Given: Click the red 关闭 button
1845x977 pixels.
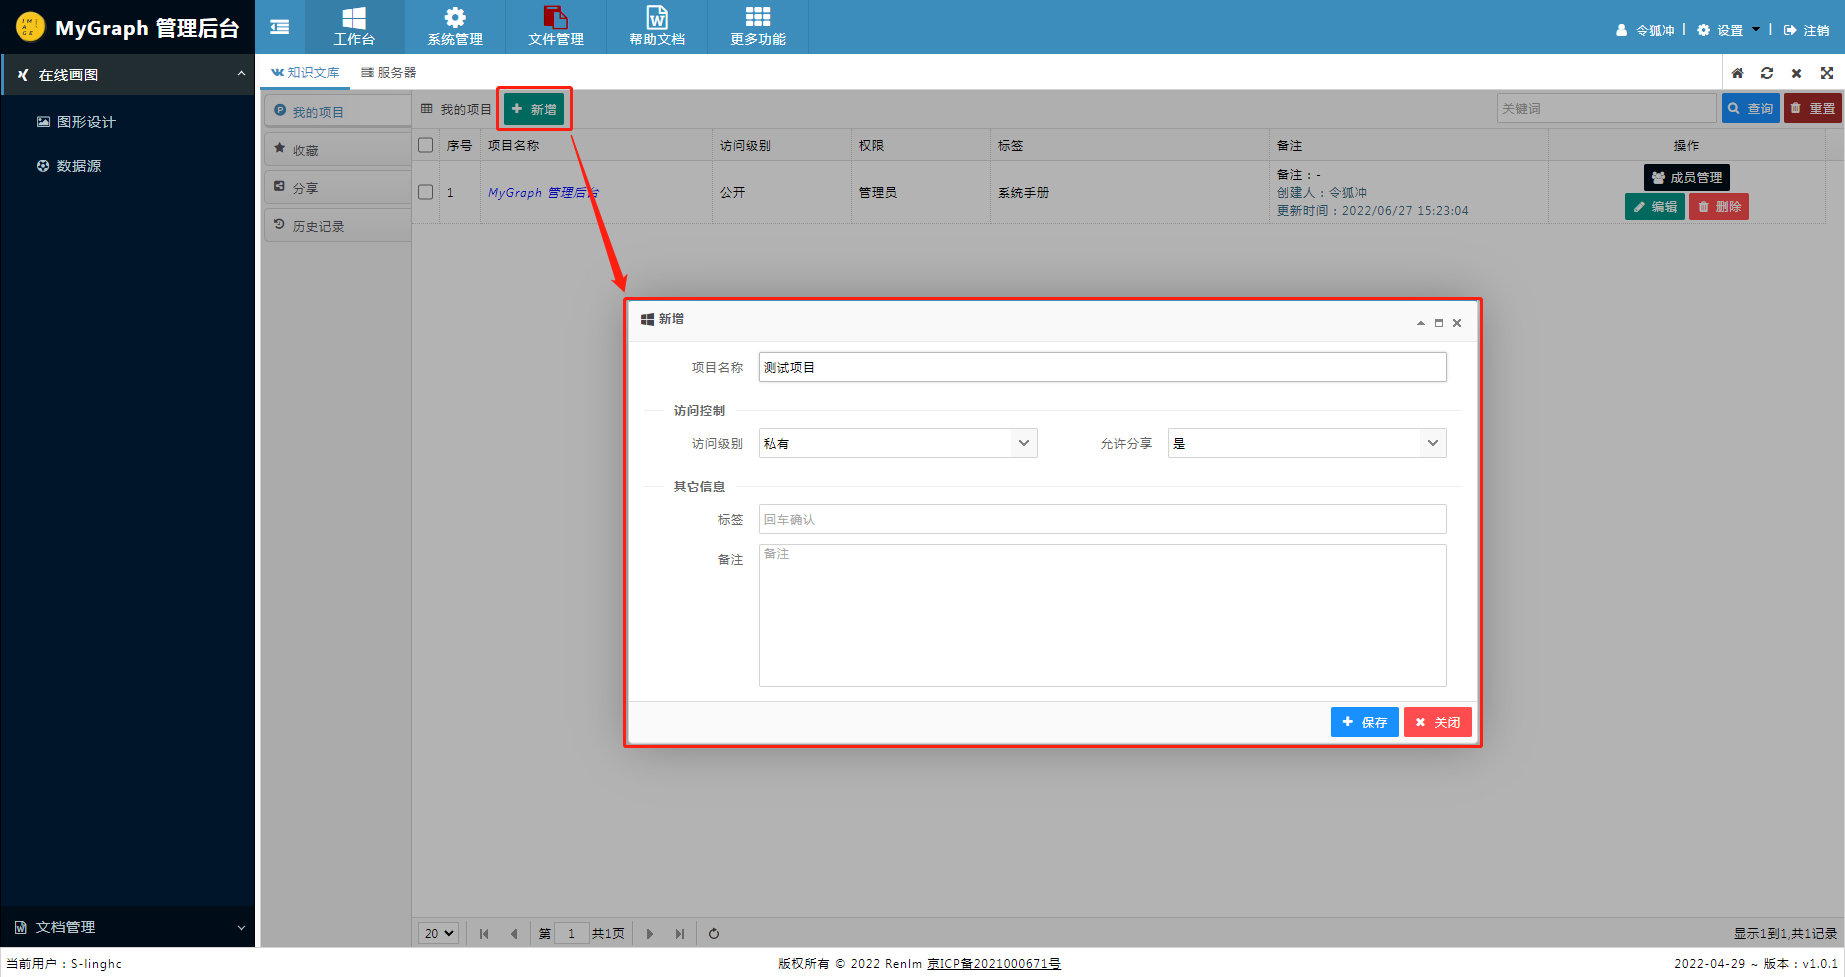Looking at the screenshot, I should 1437,722.
